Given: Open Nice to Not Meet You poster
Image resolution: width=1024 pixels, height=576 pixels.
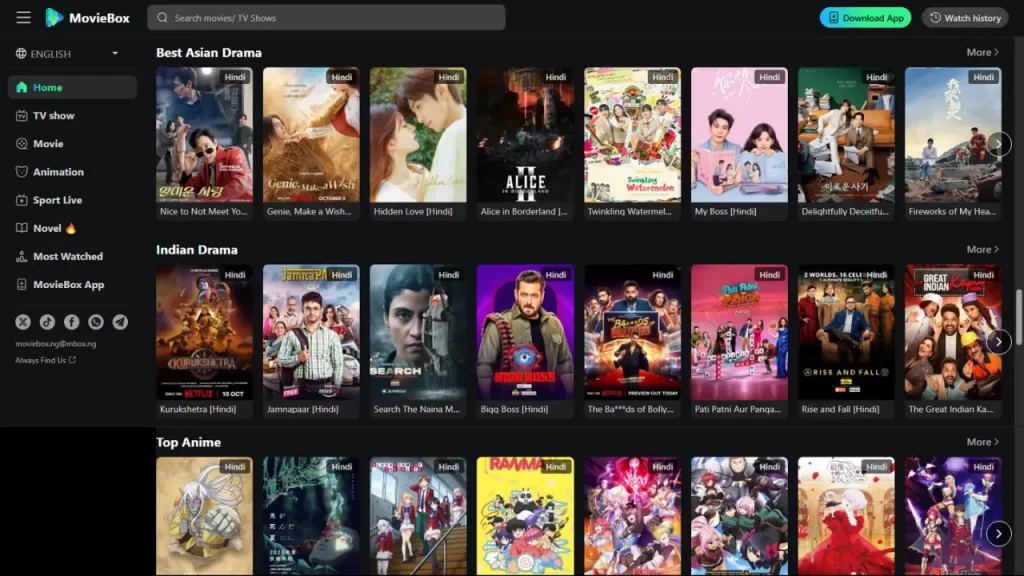Looking at the screenshot, I should tap(204, 135).
